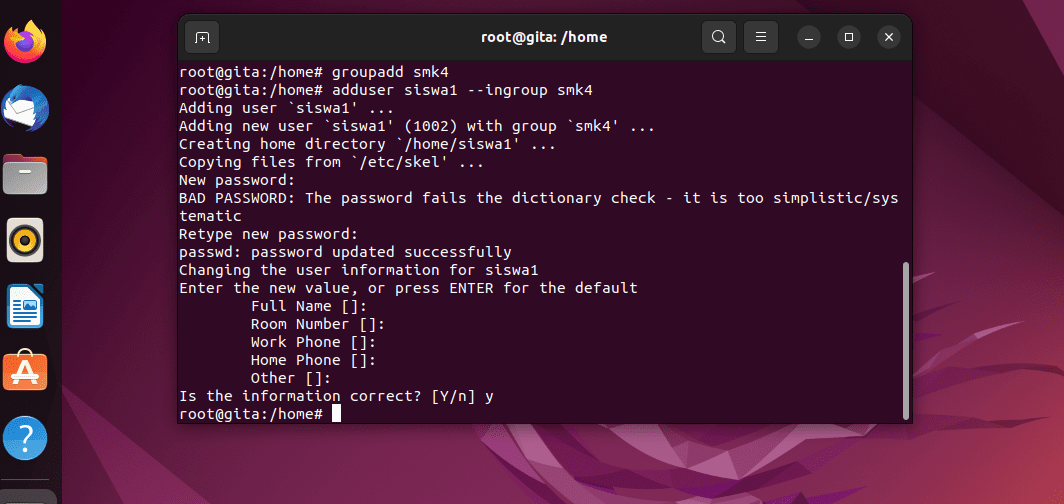Click the BAD PASSWORD warning text

tap(539, 207)
